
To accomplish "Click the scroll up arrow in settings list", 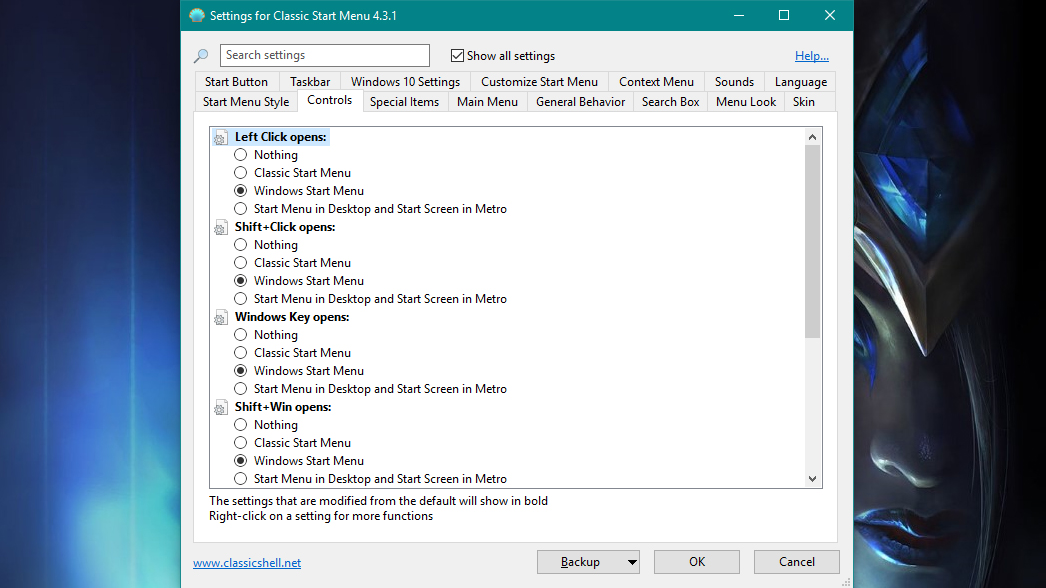I will click(812, 137).
